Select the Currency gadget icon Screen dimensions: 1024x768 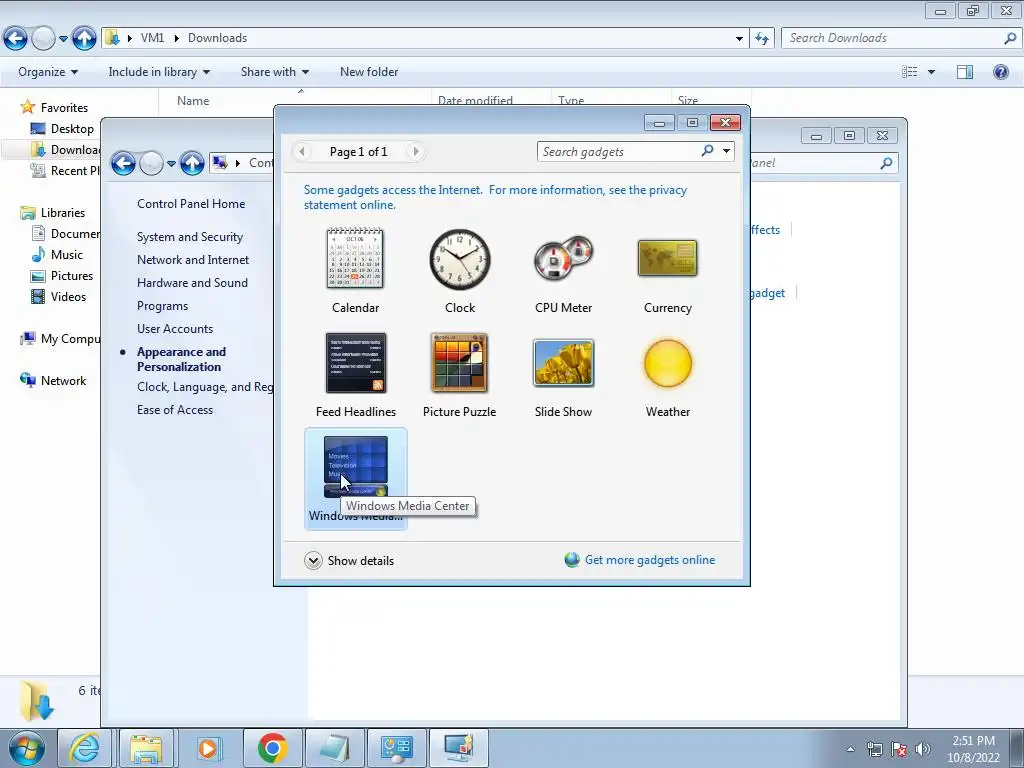[667, 258]
